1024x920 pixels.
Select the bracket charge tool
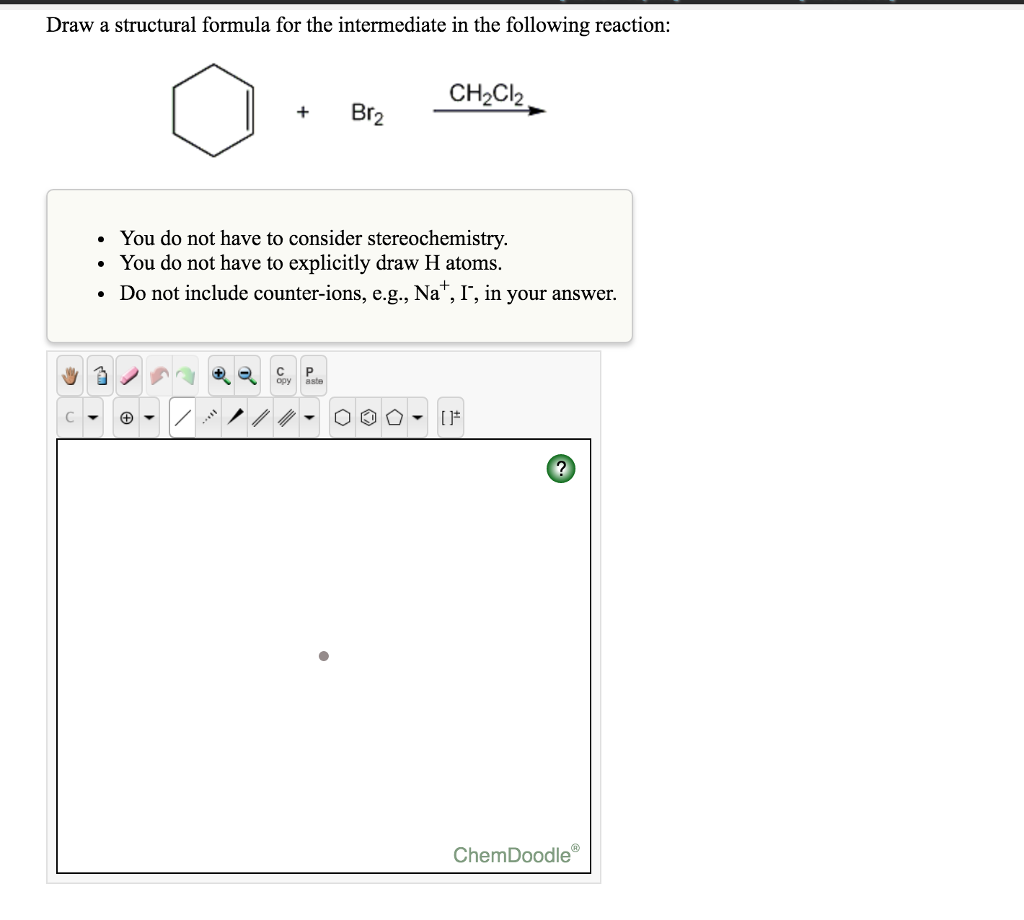(x=450, y=417)
